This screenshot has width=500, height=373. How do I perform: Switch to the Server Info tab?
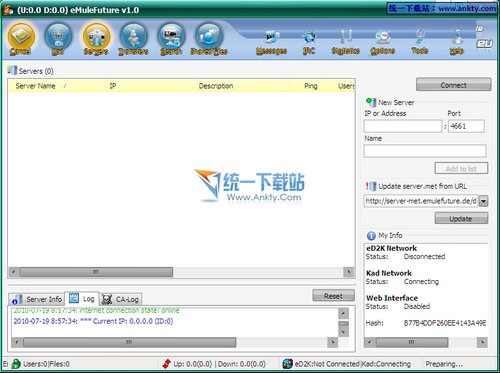pyautogui.click(x=37, y=299)
